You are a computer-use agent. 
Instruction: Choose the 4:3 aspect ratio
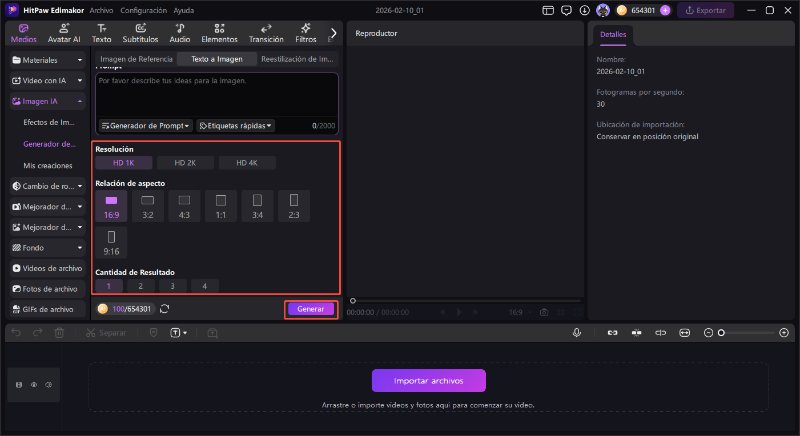(184, 206)
